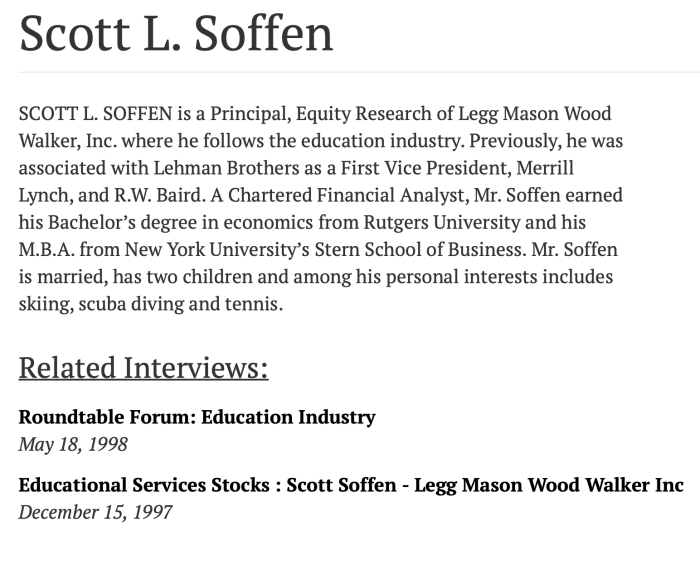700x579 pixels.
Task: Click the May 18, 1998 date
Action: click(x=73, y=444)
